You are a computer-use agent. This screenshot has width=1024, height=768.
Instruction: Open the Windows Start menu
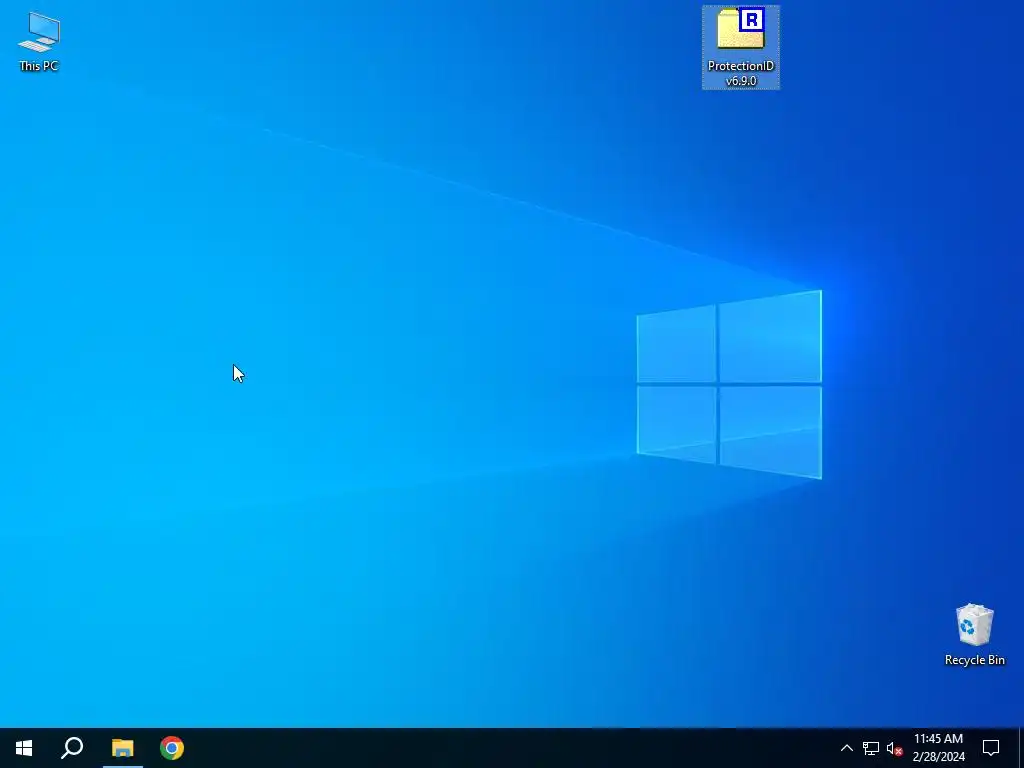click(x=24, y=748)
